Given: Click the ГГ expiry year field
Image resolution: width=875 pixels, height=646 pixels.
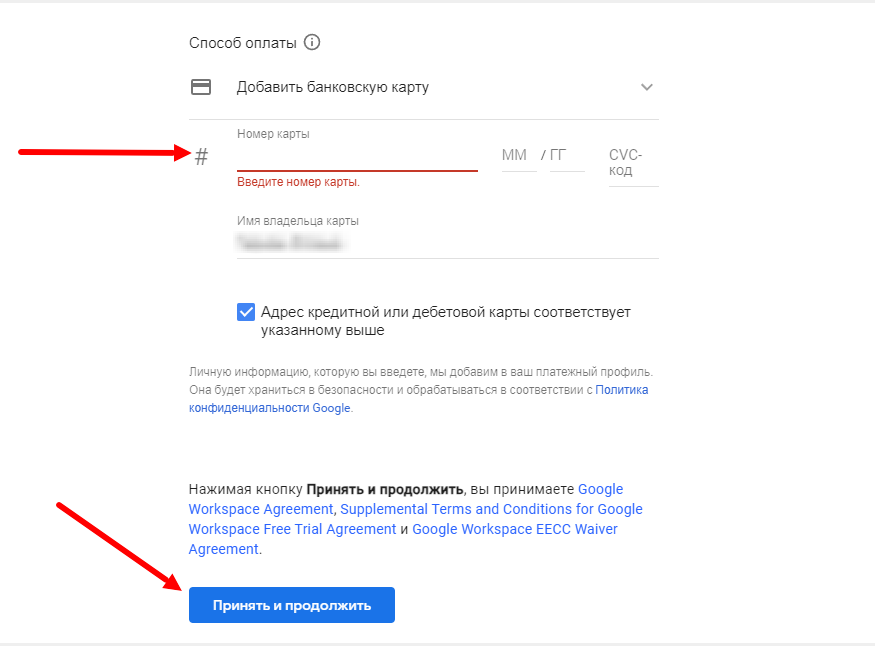Looking at the screenshot, I should pos(566,156).
